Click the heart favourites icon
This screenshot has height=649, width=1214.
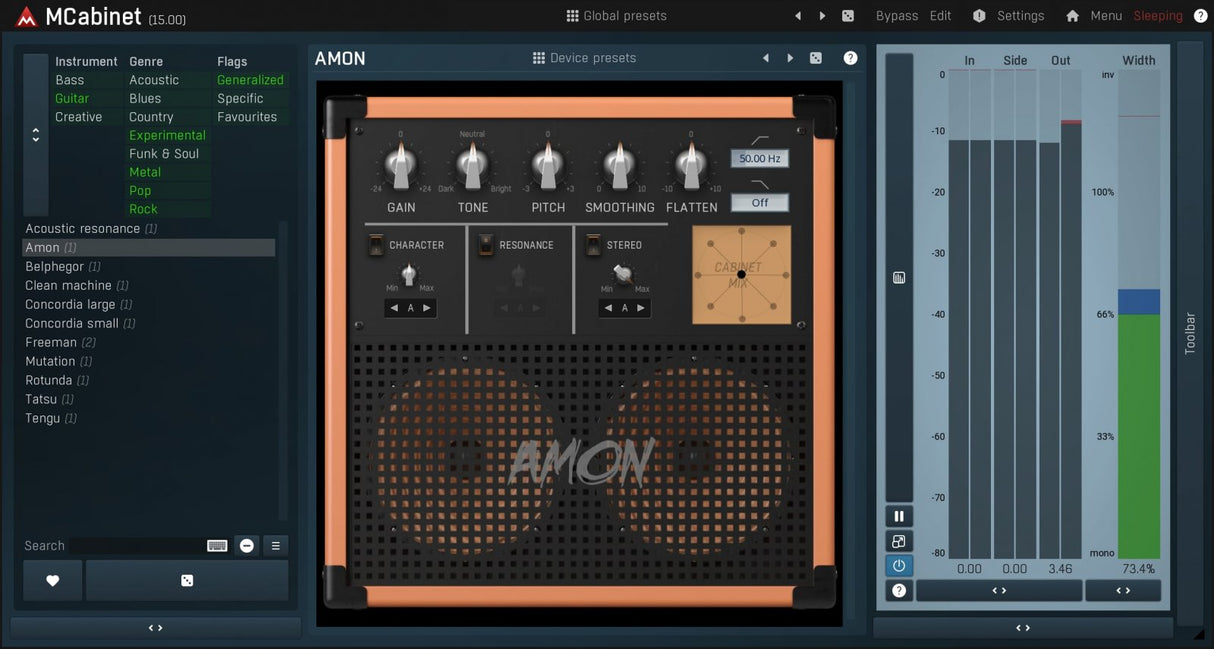[x=52, y=580]
